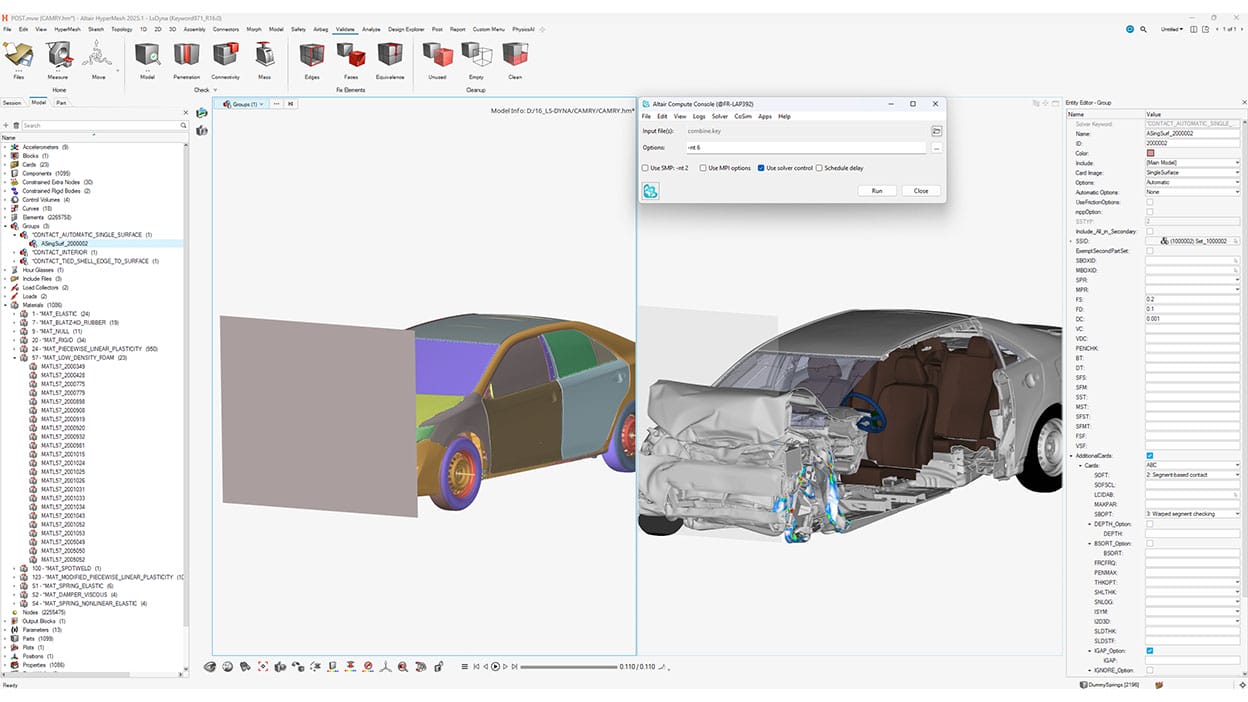The height and width of the screenshot is (702, 1248).
Task: Run the Penetration check tool
Action: (x=188, y=60)
